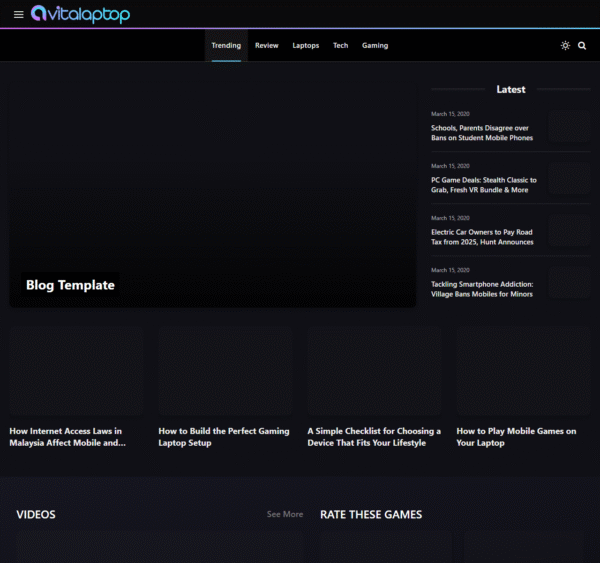Screen dimensions: 600x563
Task: Open search with magnifier icon
Action: pos(582,46)
